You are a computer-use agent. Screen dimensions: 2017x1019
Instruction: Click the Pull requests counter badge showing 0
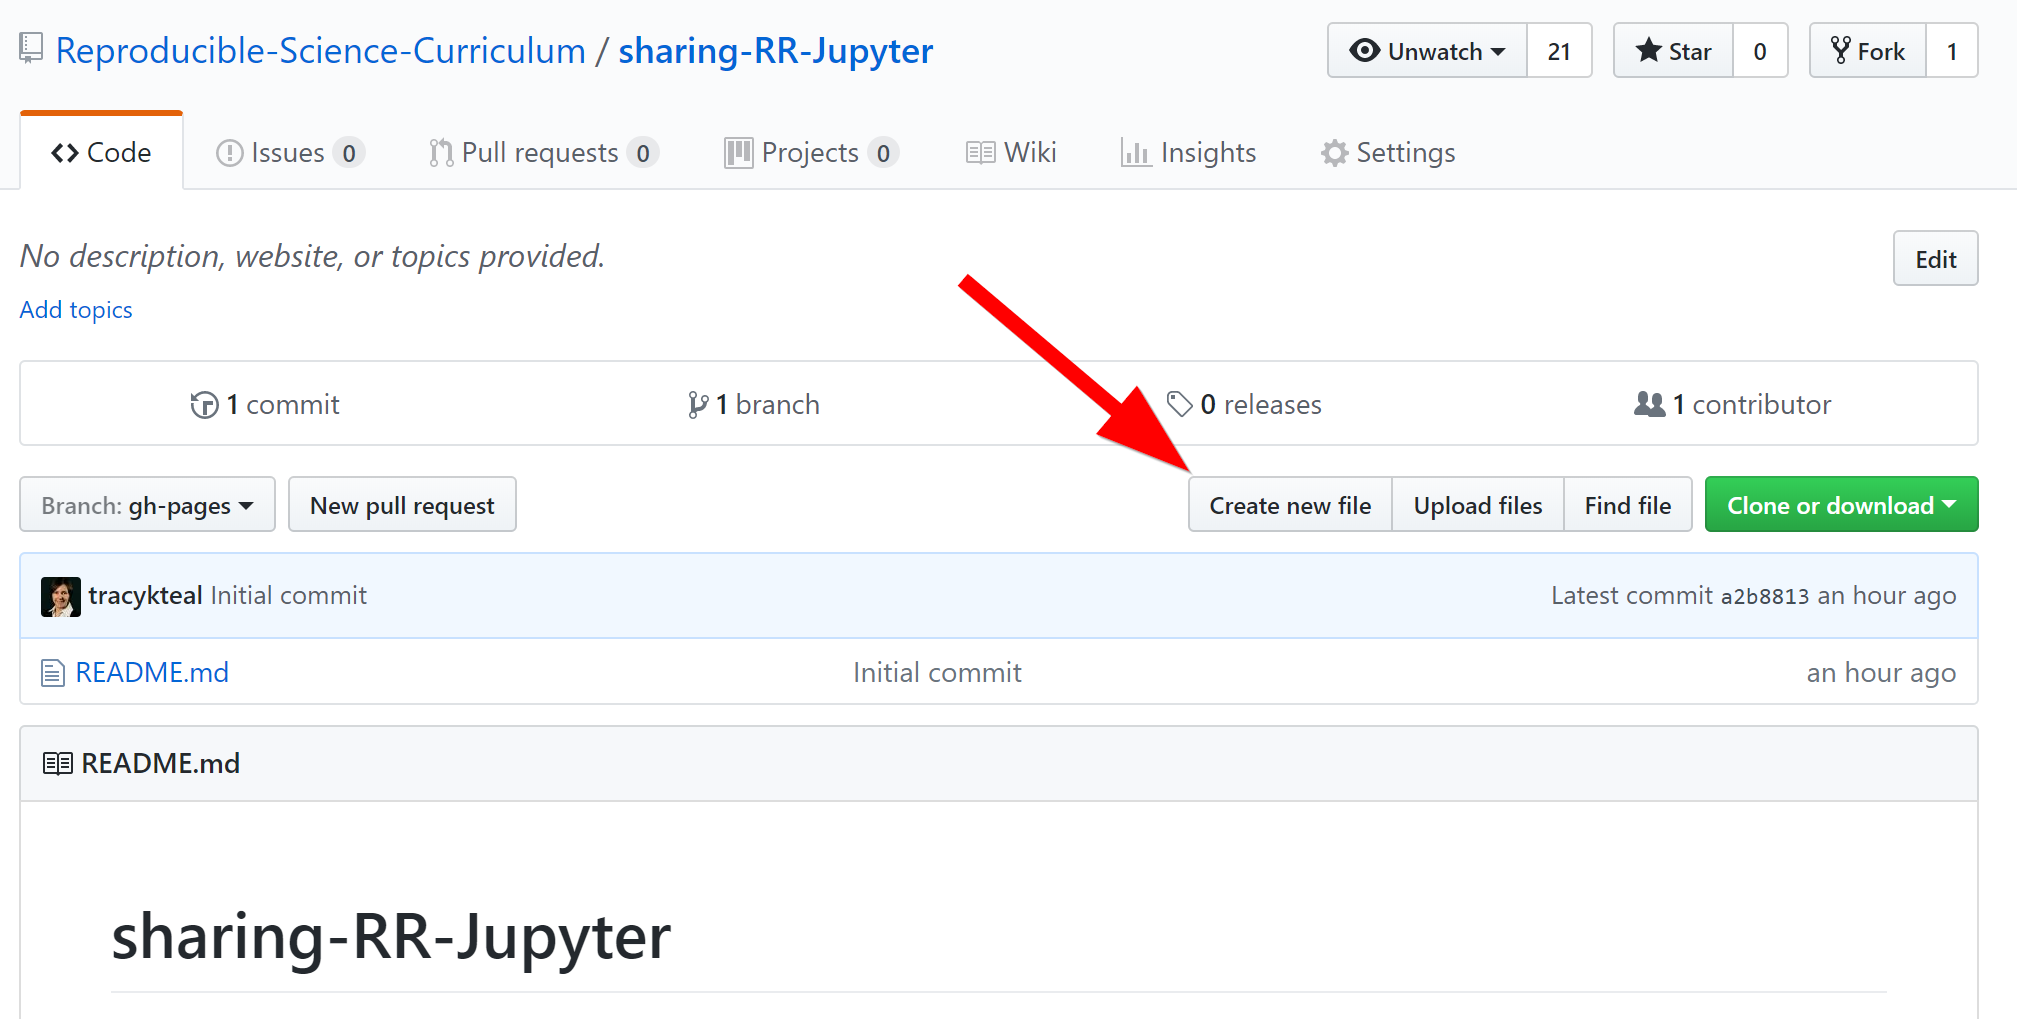pos(643,153)
